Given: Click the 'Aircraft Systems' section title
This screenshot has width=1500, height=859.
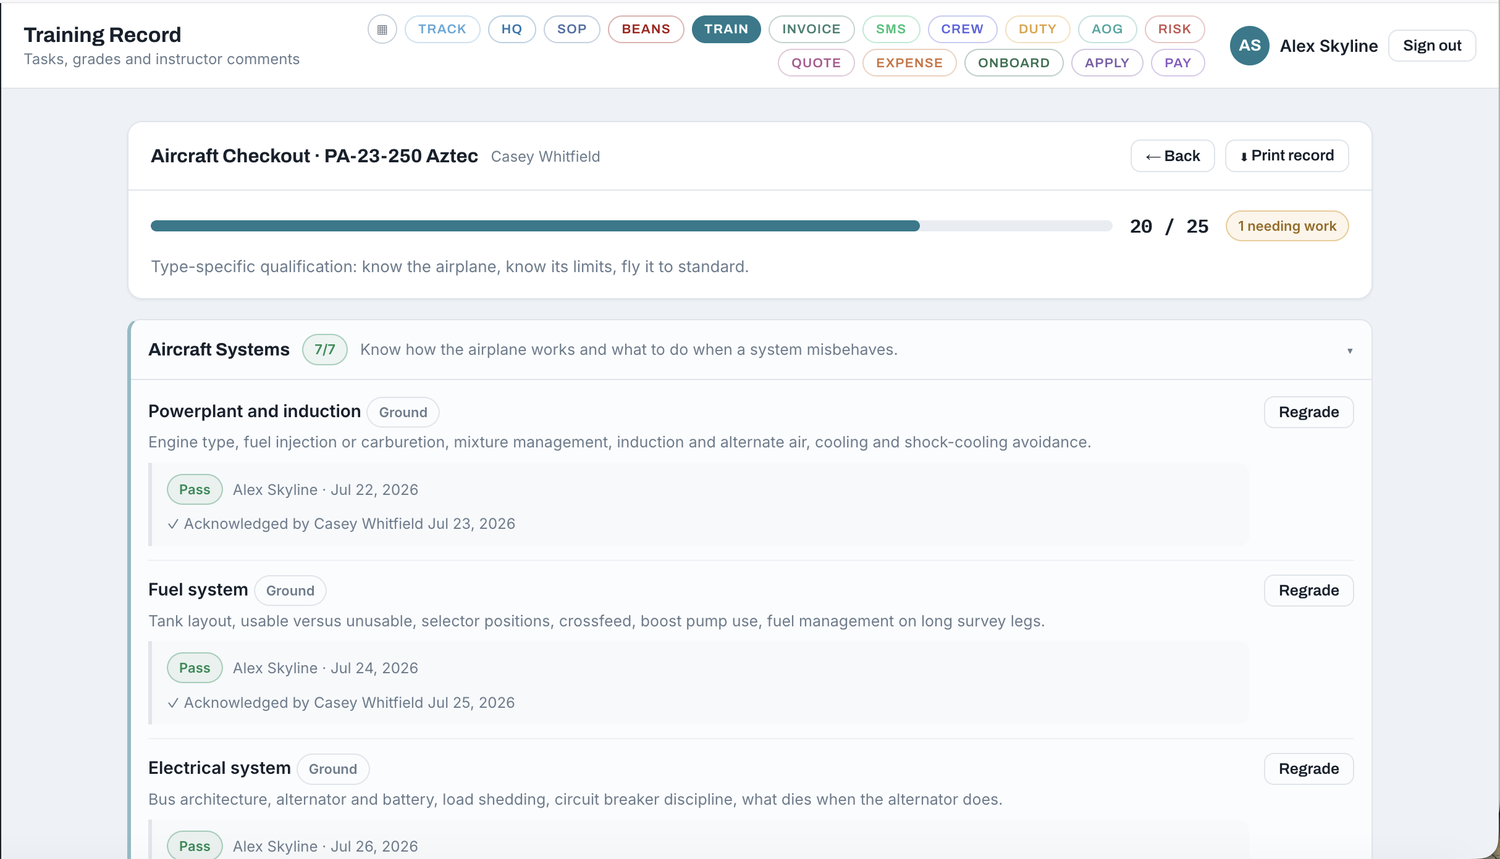Looking at the screenshot, I should (x=219, y=350).
